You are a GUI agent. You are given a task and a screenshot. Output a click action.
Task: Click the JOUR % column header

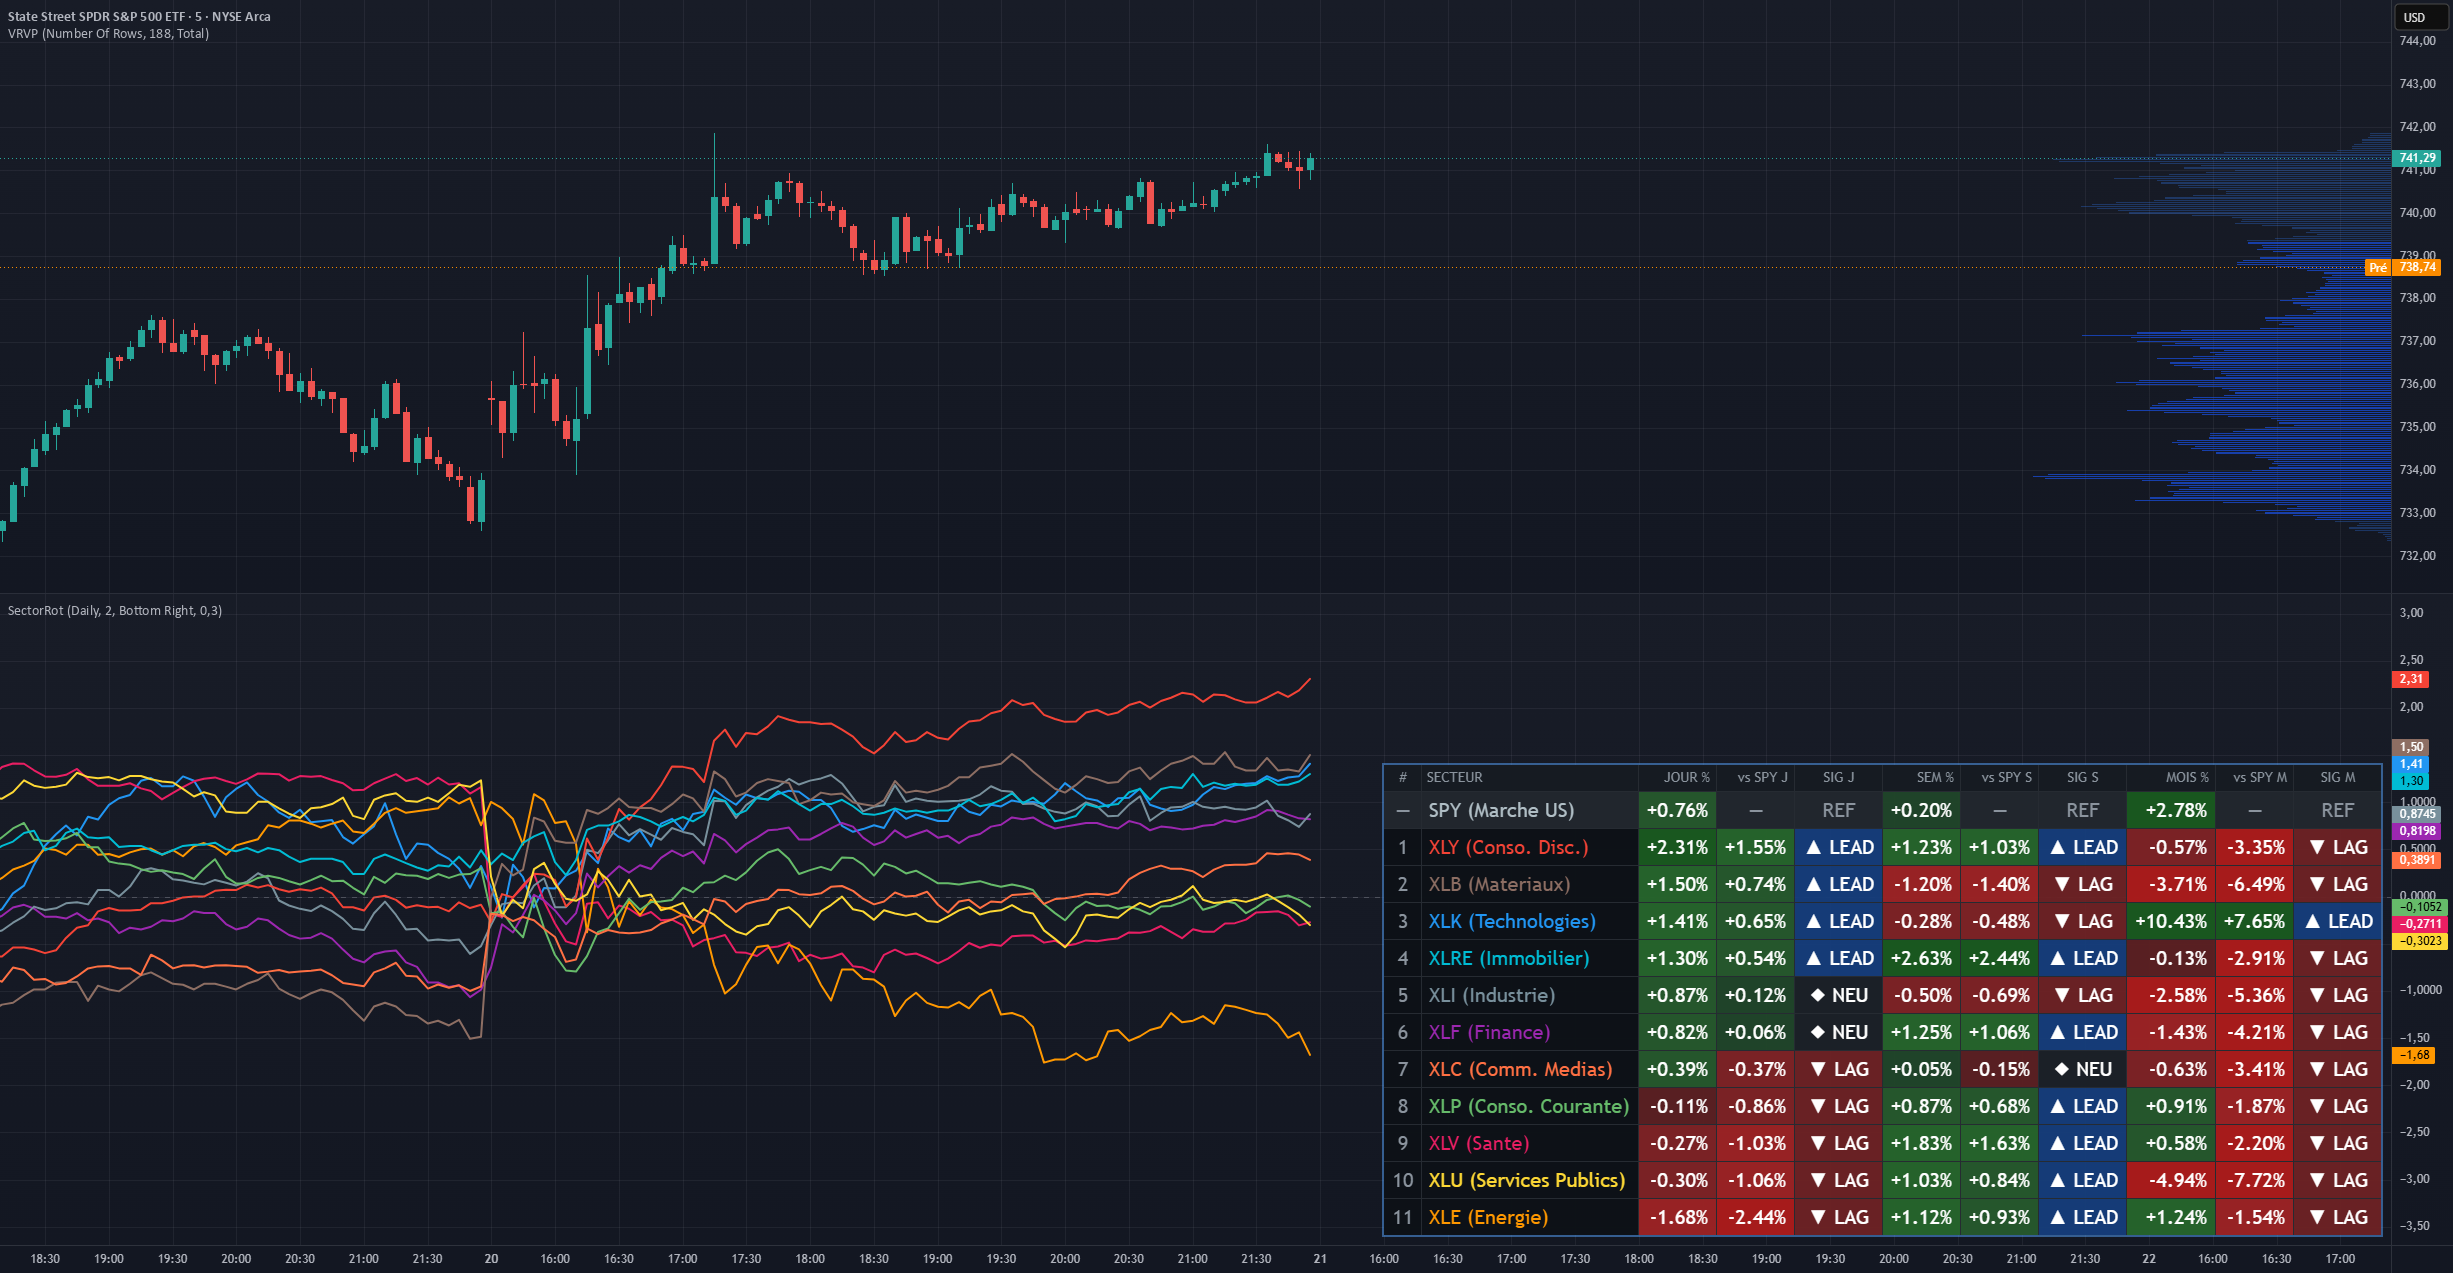click(1687, 777)
